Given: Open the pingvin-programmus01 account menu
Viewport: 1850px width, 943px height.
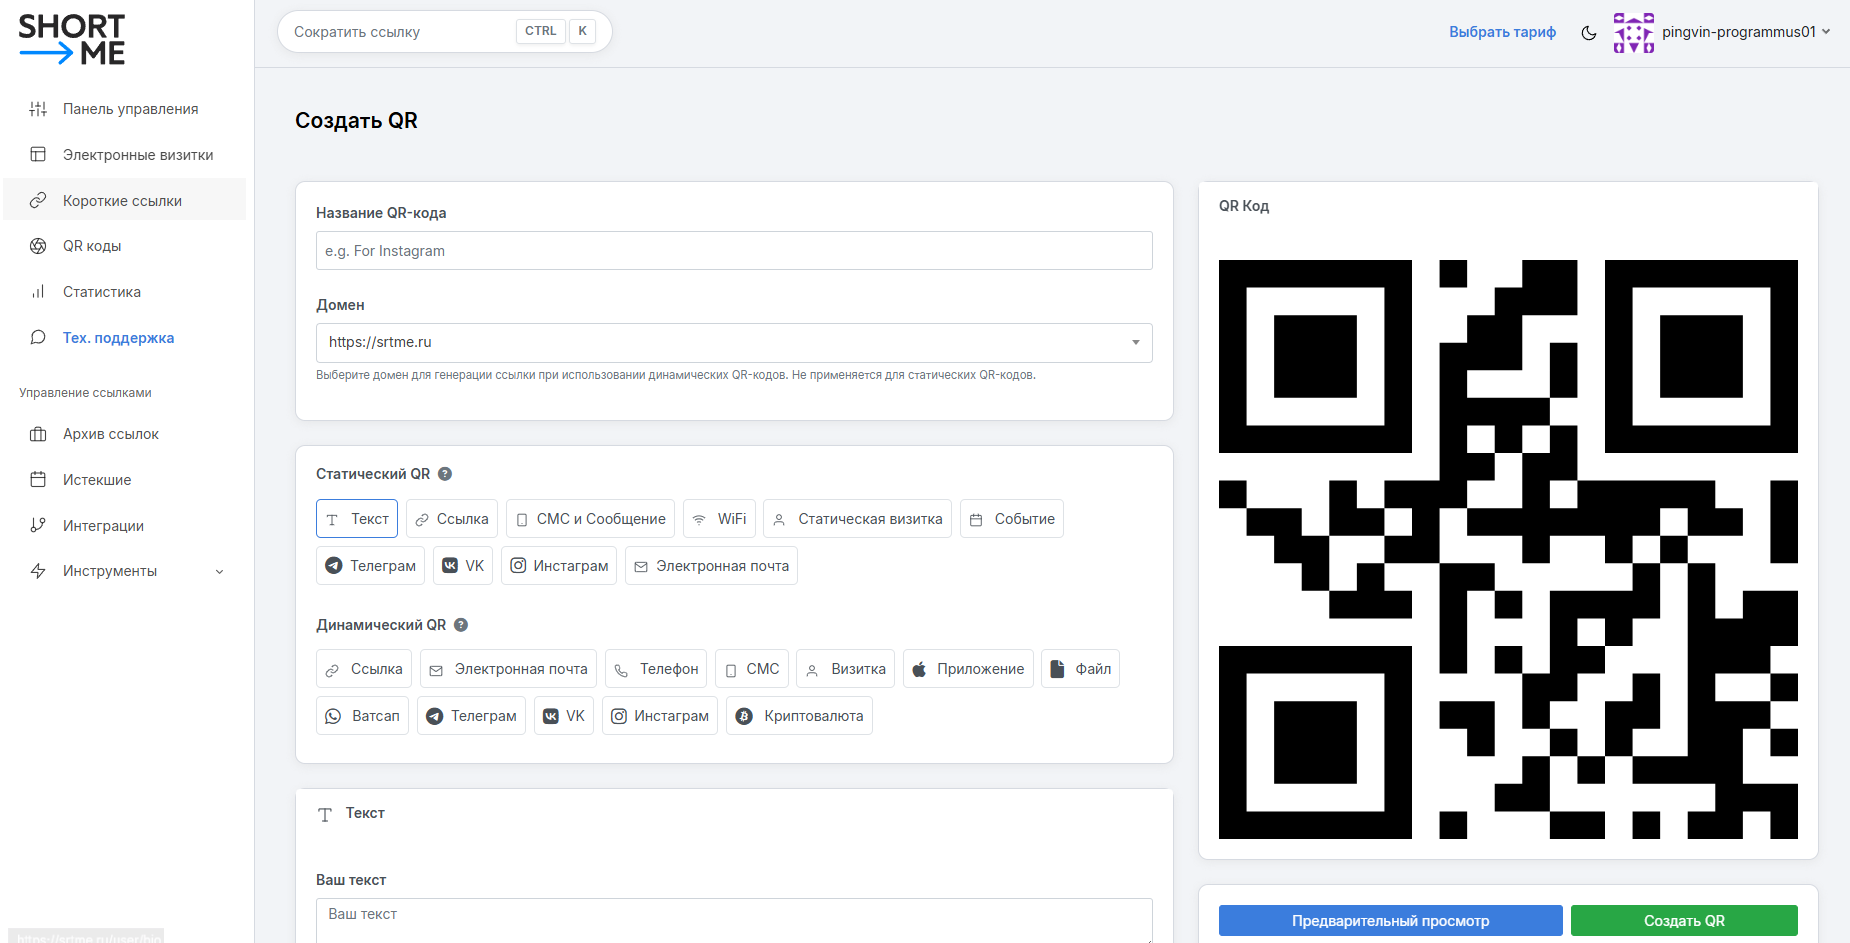Looking at the screenshot, I should (x=1722, y=33).
